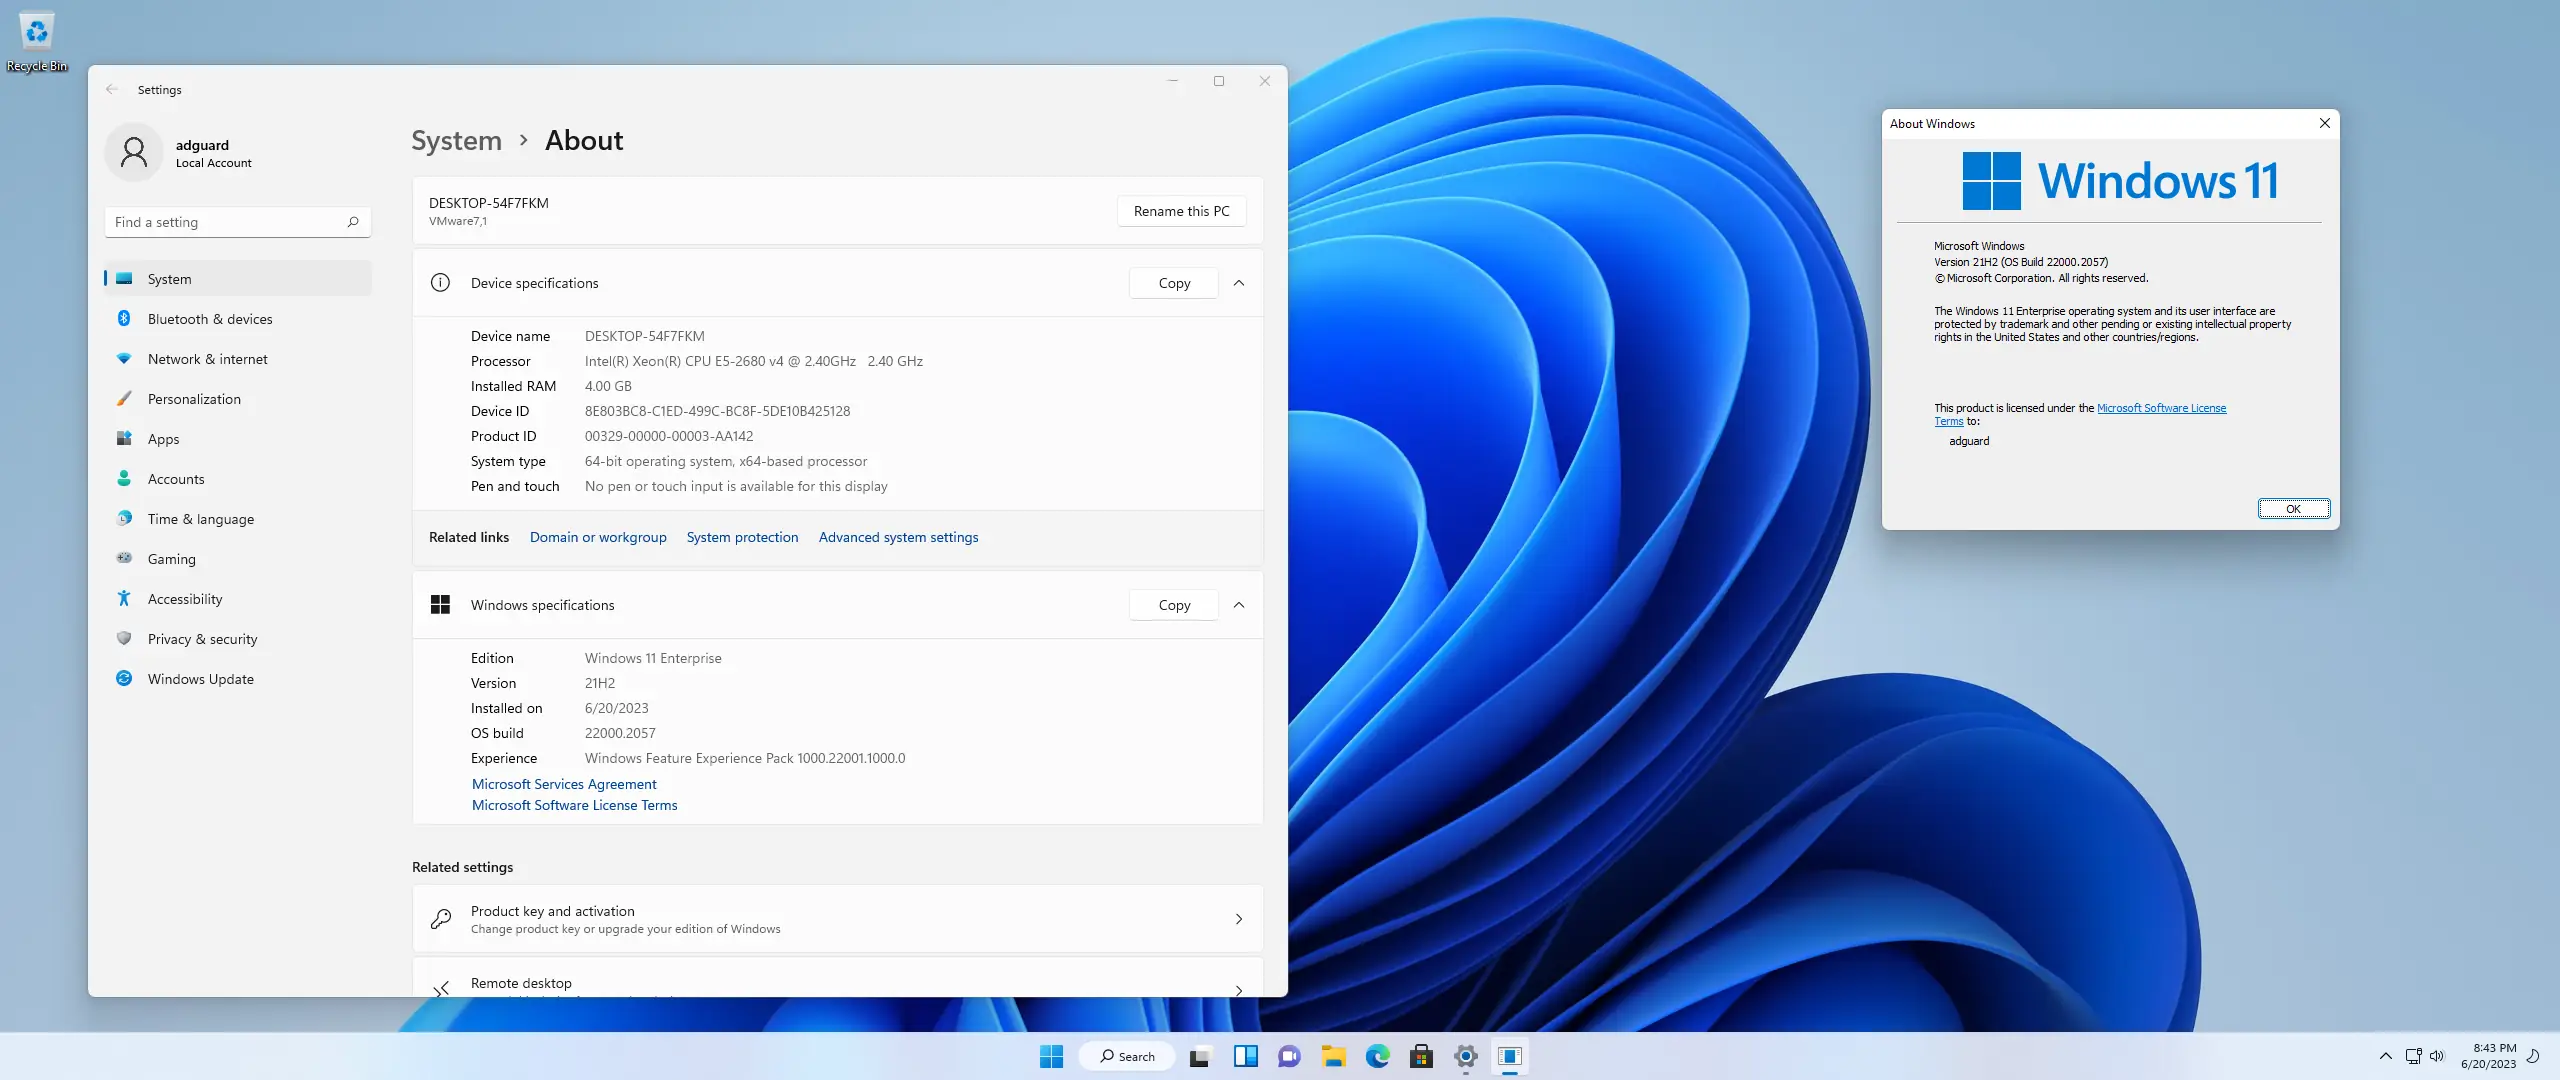Expand Product key and activation
The height and width of the screenshot is (1080, 2560).
point(1238,919)
